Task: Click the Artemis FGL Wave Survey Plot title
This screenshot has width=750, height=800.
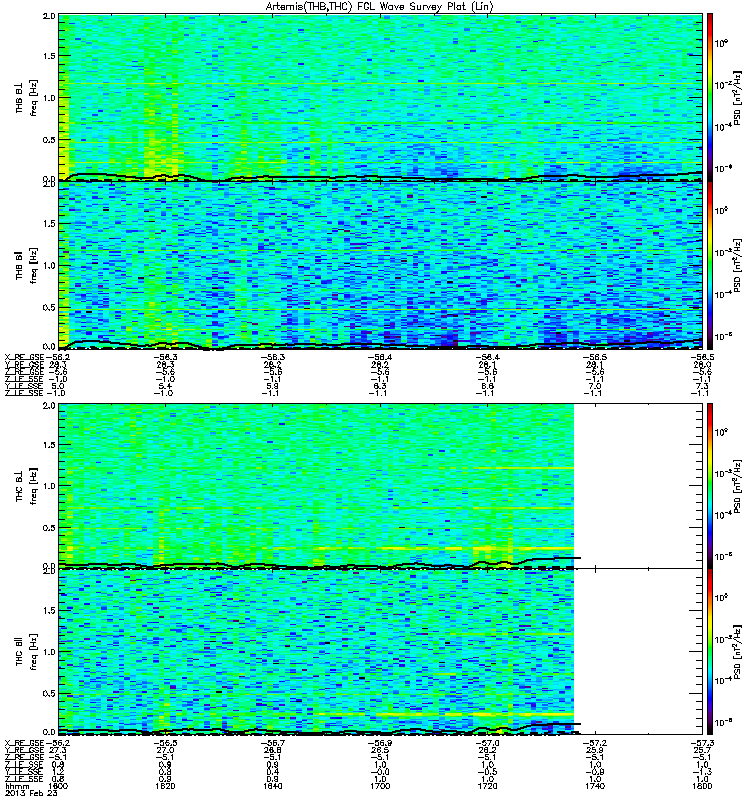Action: [380, 7]
